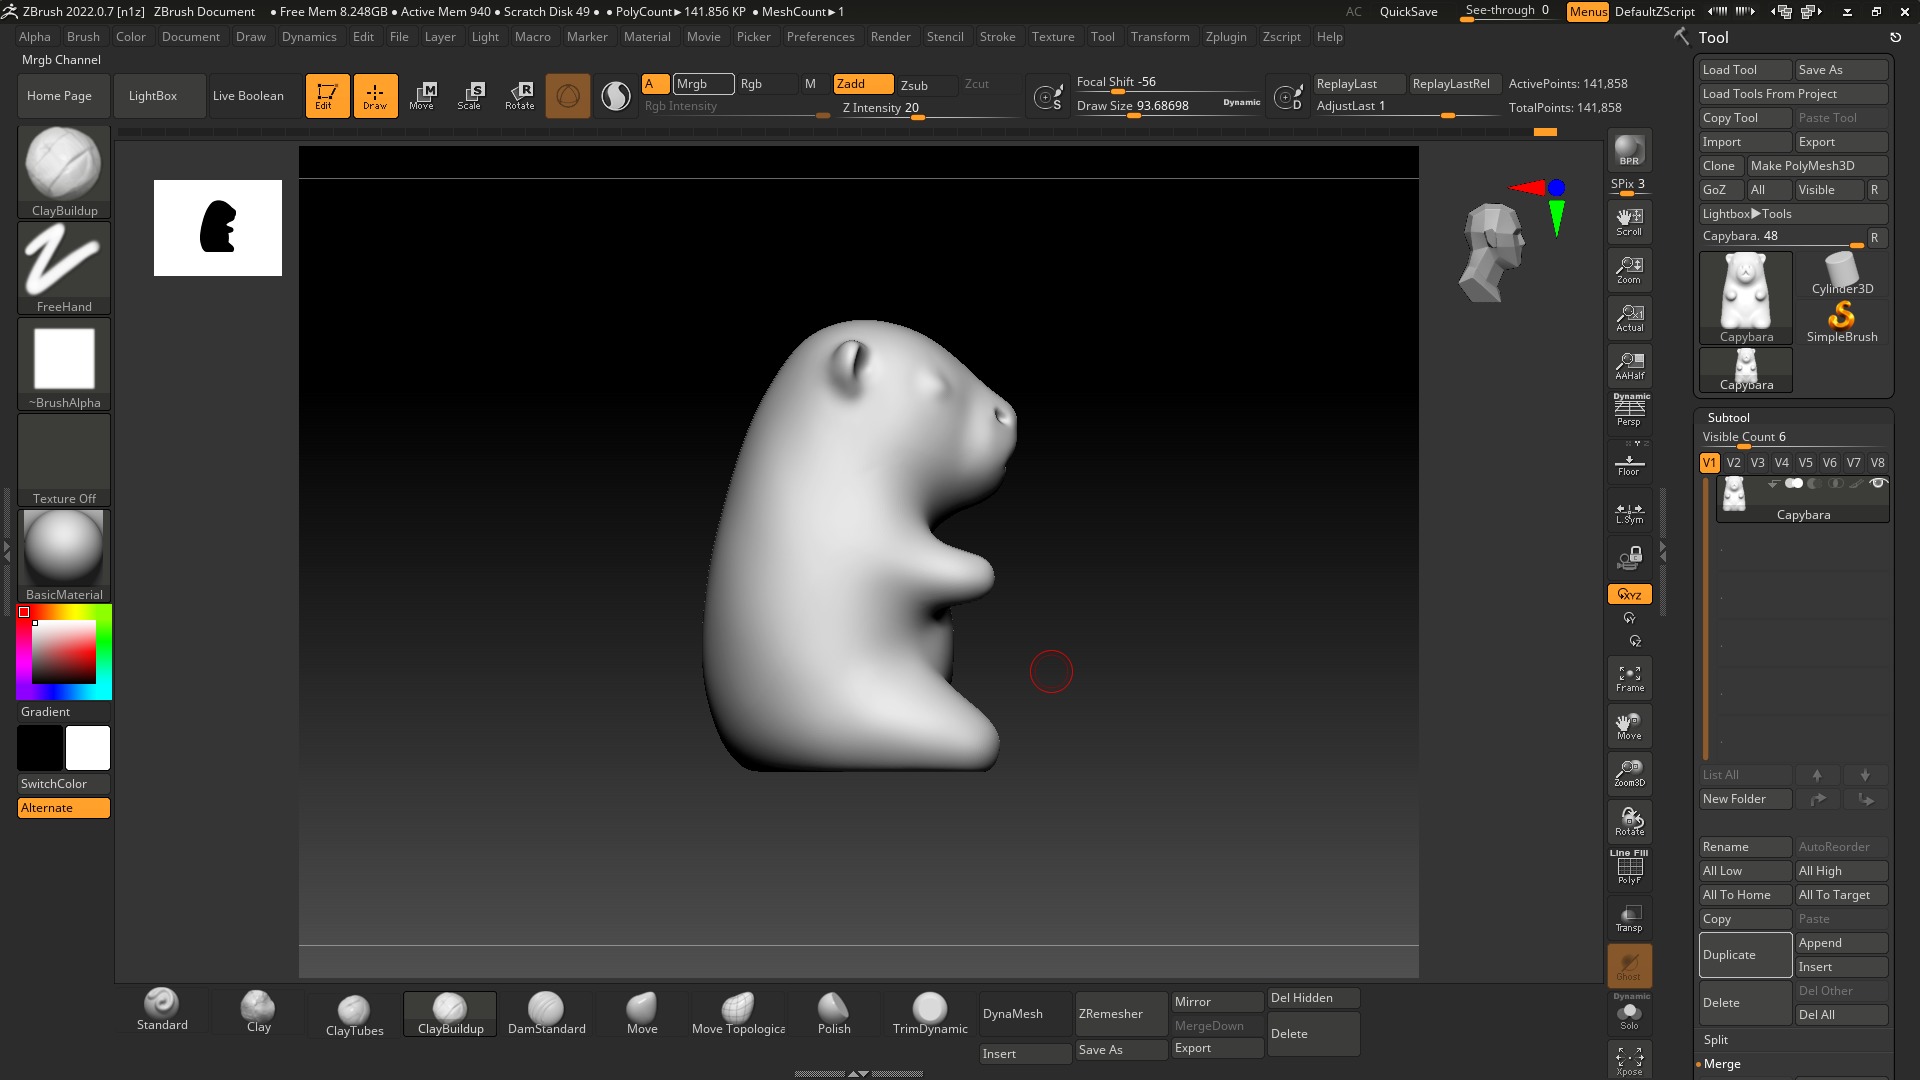The height and width of the screenshot is (1080, 1920).
Task: Click the QuickSave button
Action: click(1408, 12)
